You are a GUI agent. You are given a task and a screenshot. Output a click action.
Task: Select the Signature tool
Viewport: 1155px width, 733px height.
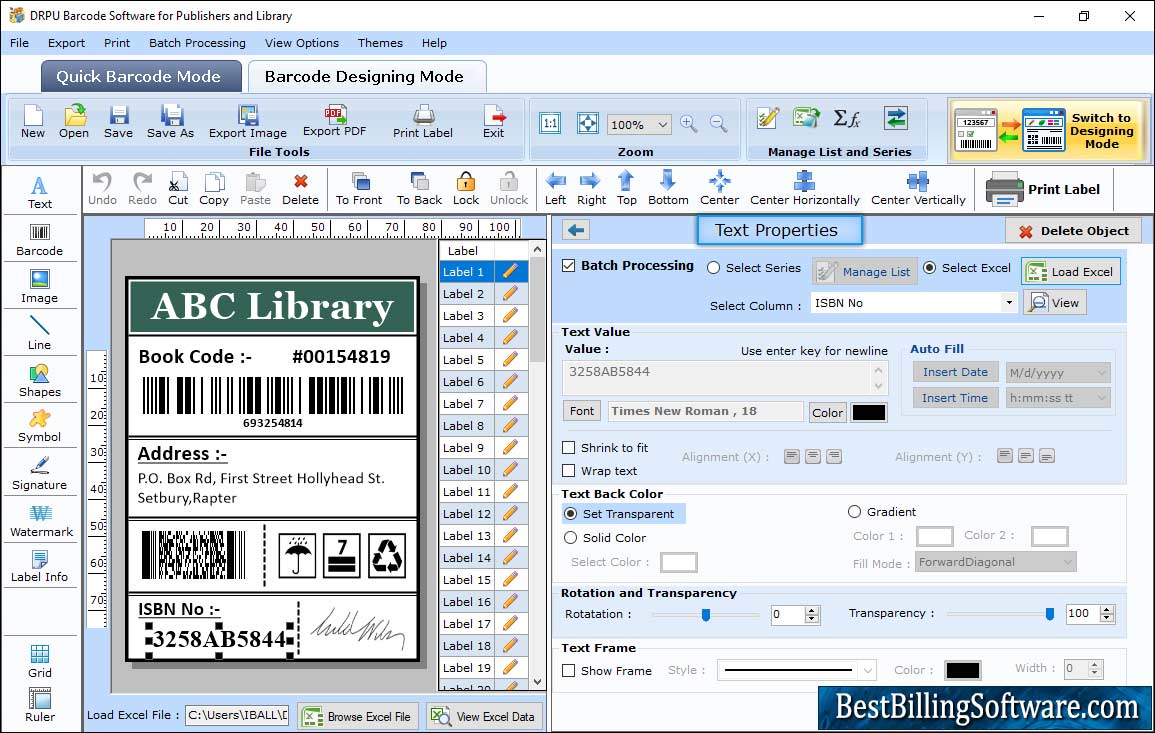(40, 474)
